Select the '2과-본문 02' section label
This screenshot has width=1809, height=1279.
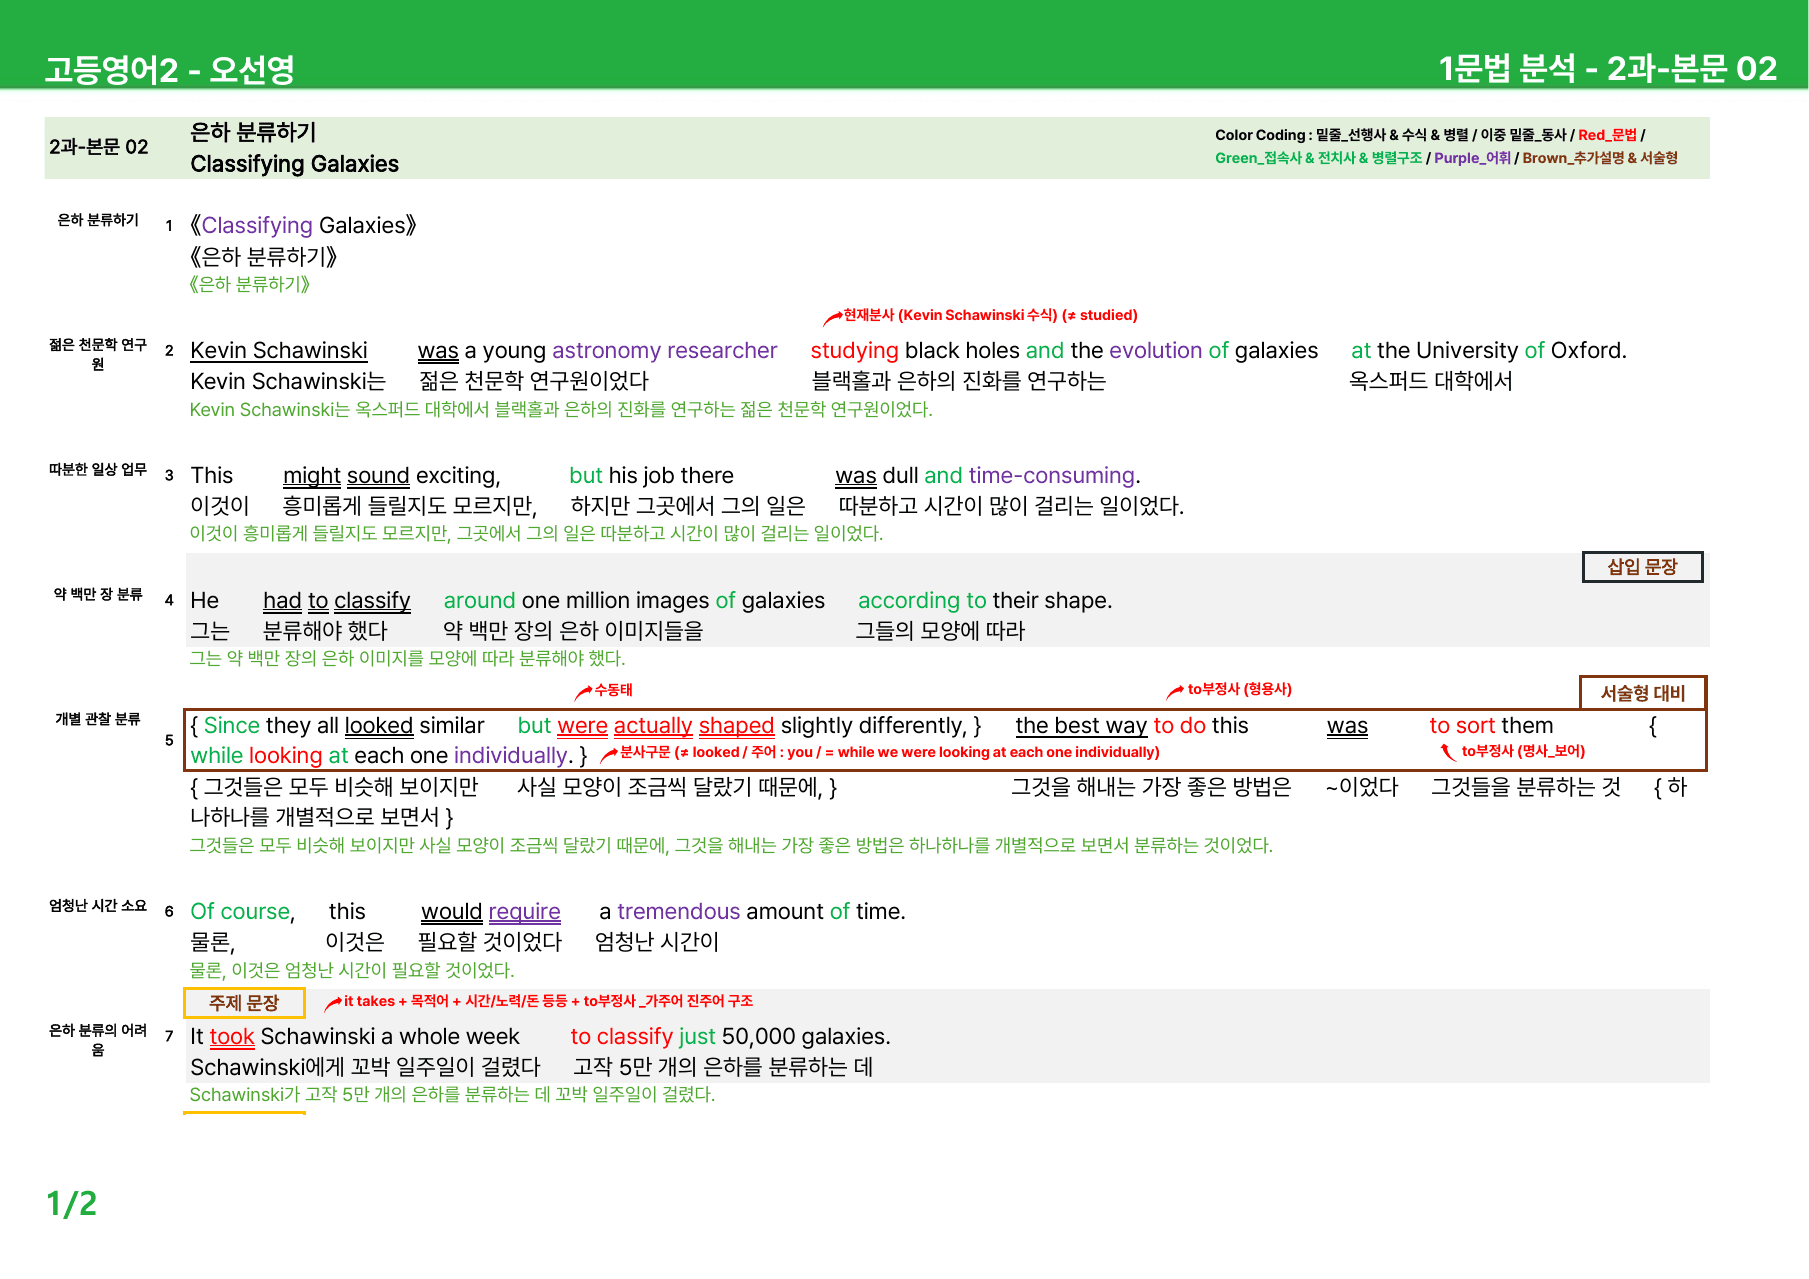tap(99, 147)
